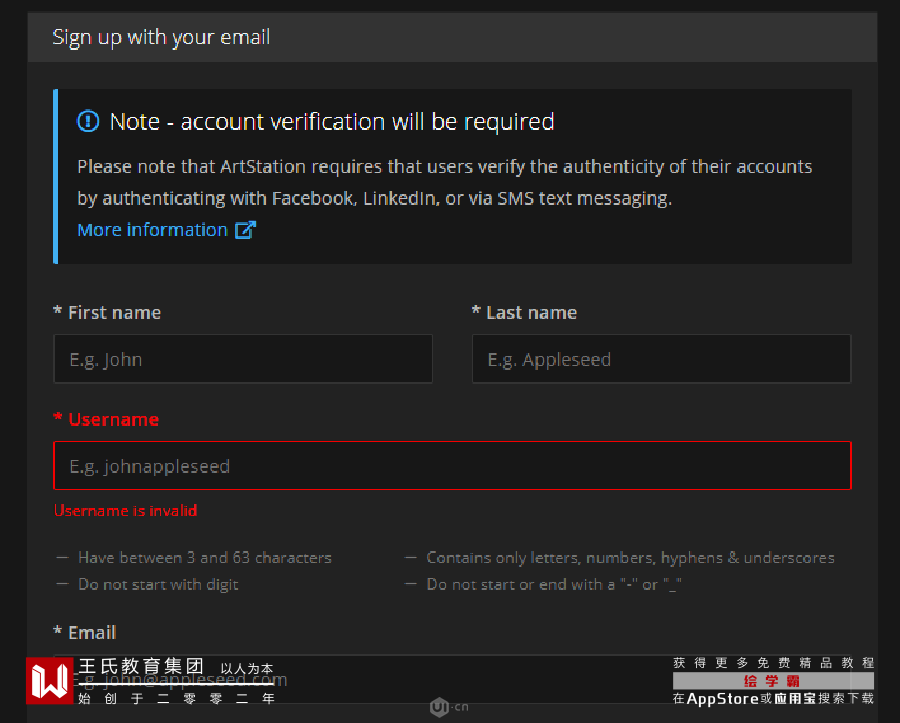Click the UI.cn logo at bottom center
This screenshot has width=900, height=723.
[x=448, y=707]
